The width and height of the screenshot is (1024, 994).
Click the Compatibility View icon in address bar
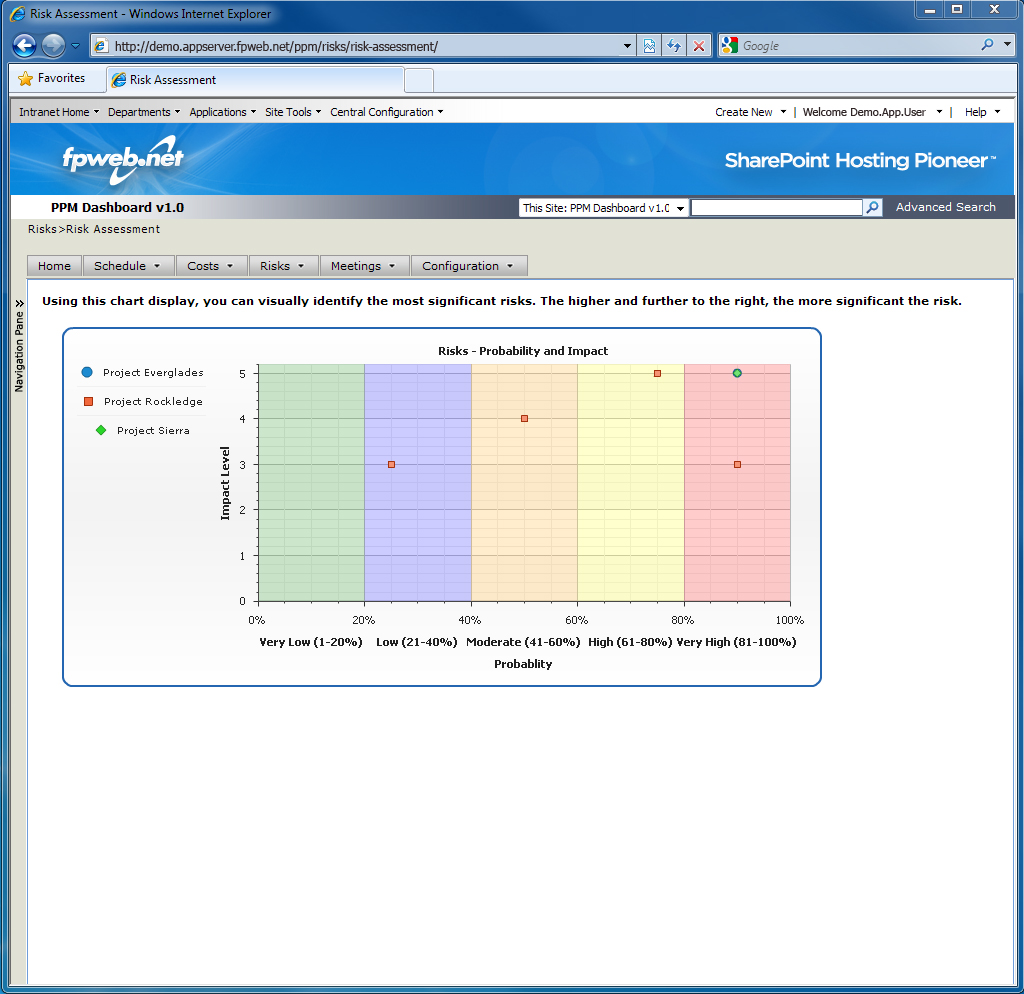650,46
